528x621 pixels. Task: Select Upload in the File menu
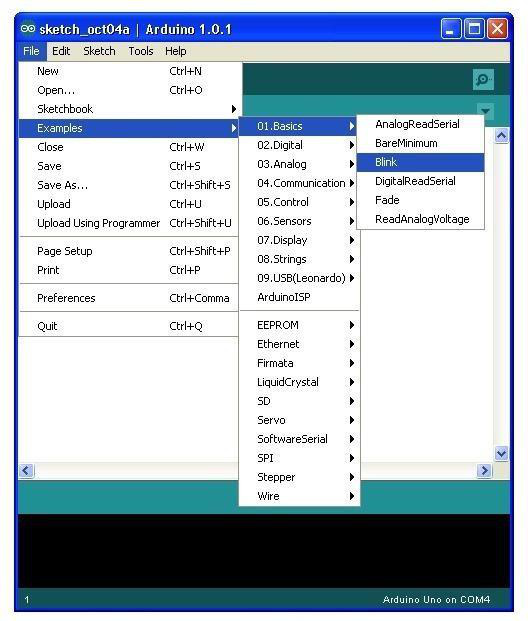[129, 204]
